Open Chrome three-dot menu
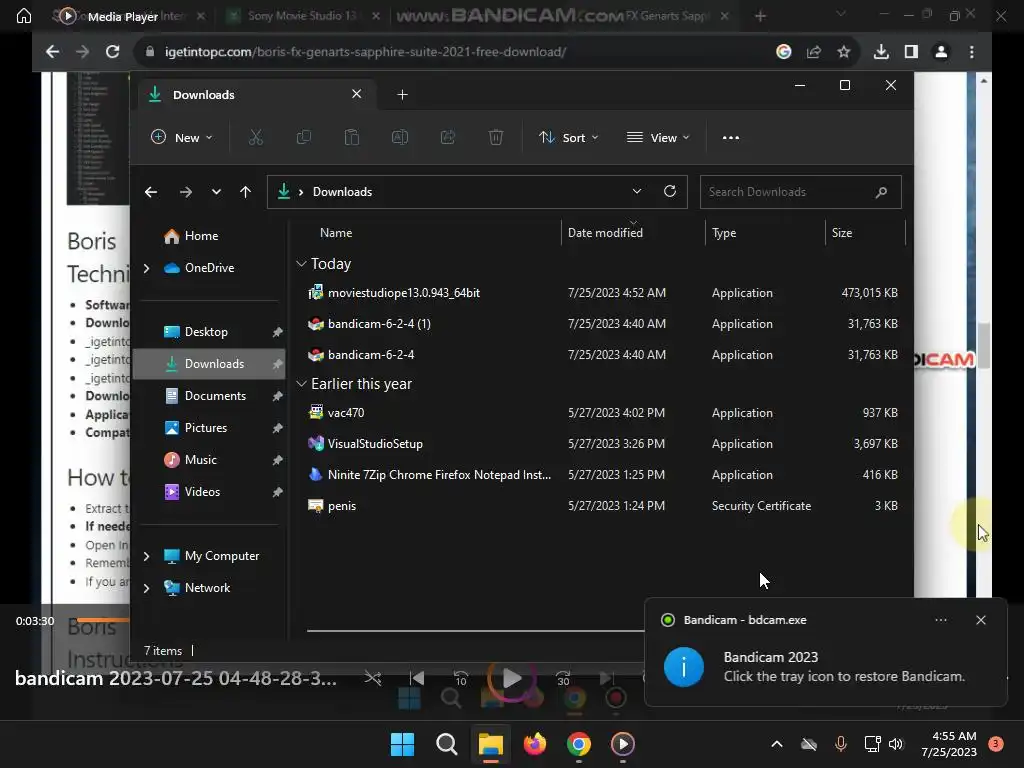This screenshot has width=1024, height=768. tap(972, 52)
